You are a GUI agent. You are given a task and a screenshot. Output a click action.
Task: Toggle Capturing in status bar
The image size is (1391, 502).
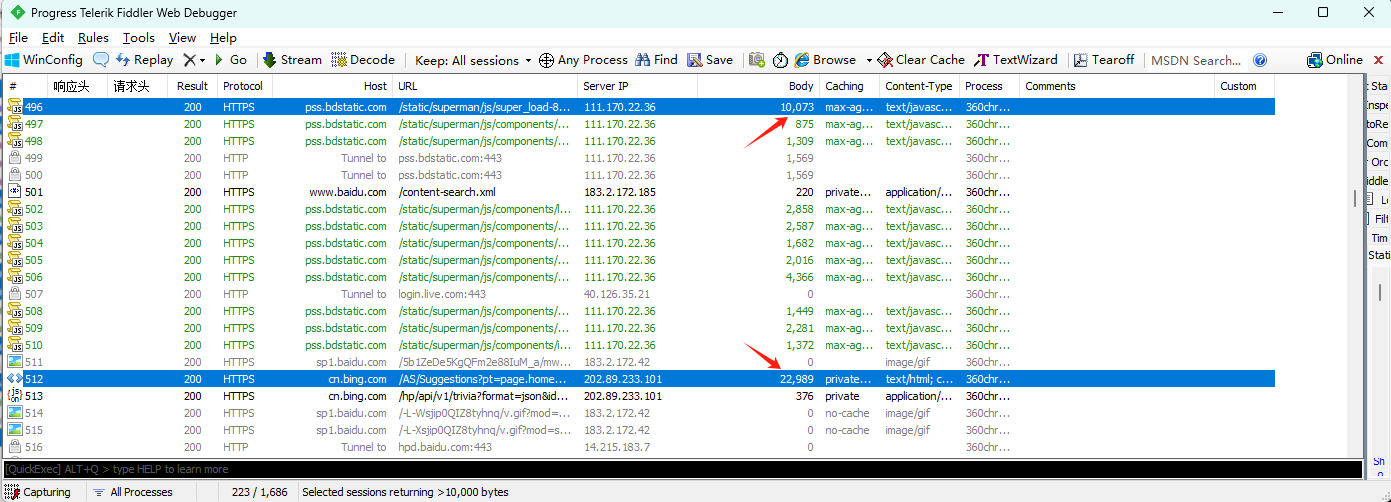[38, 492]
